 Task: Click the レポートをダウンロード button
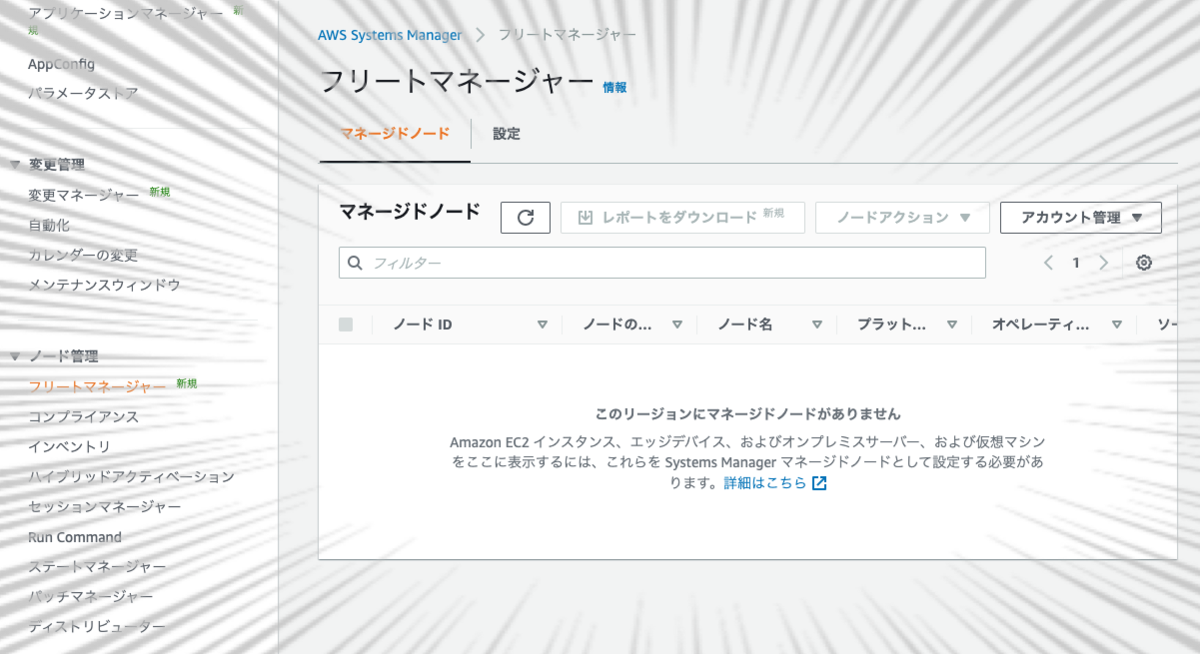pos(683,217)
